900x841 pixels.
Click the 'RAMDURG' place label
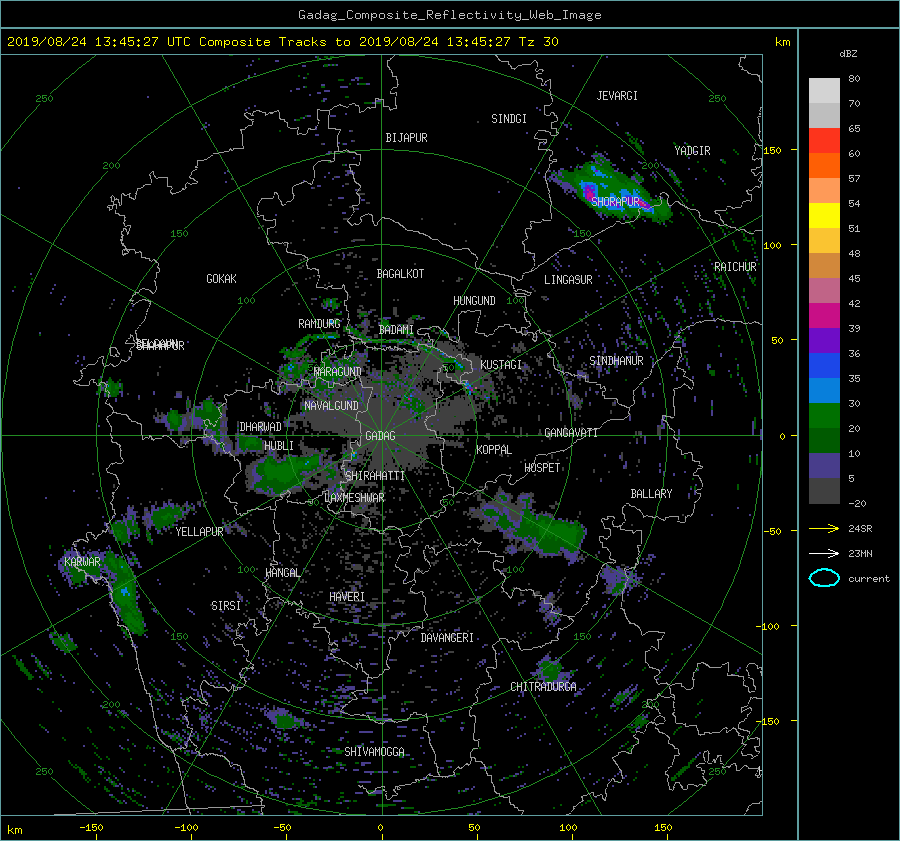click(x=319, y=324)
